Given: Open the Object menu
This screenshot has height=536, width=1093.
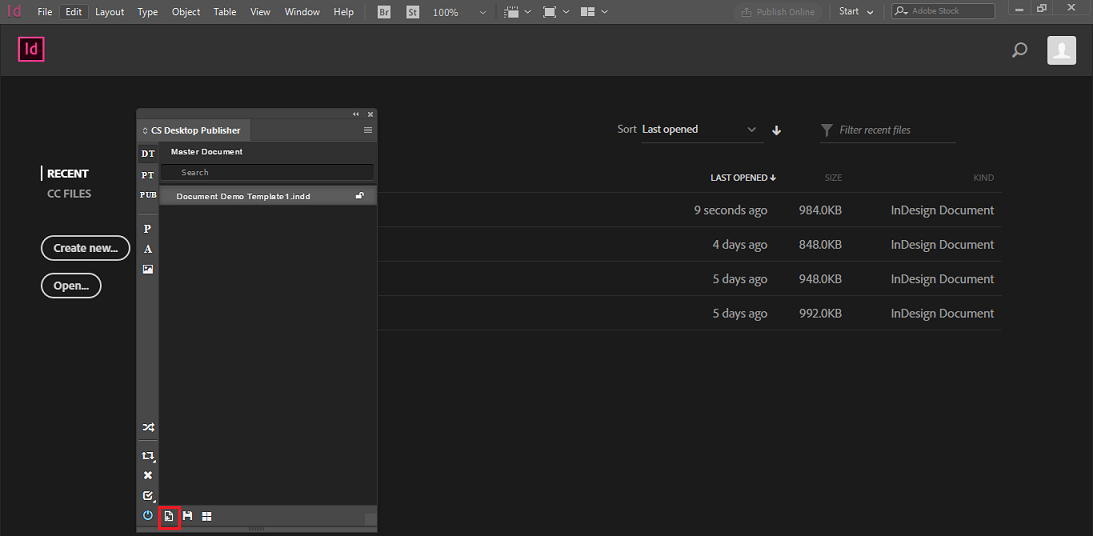Looking at the screenshot, I should click(186, 12).
